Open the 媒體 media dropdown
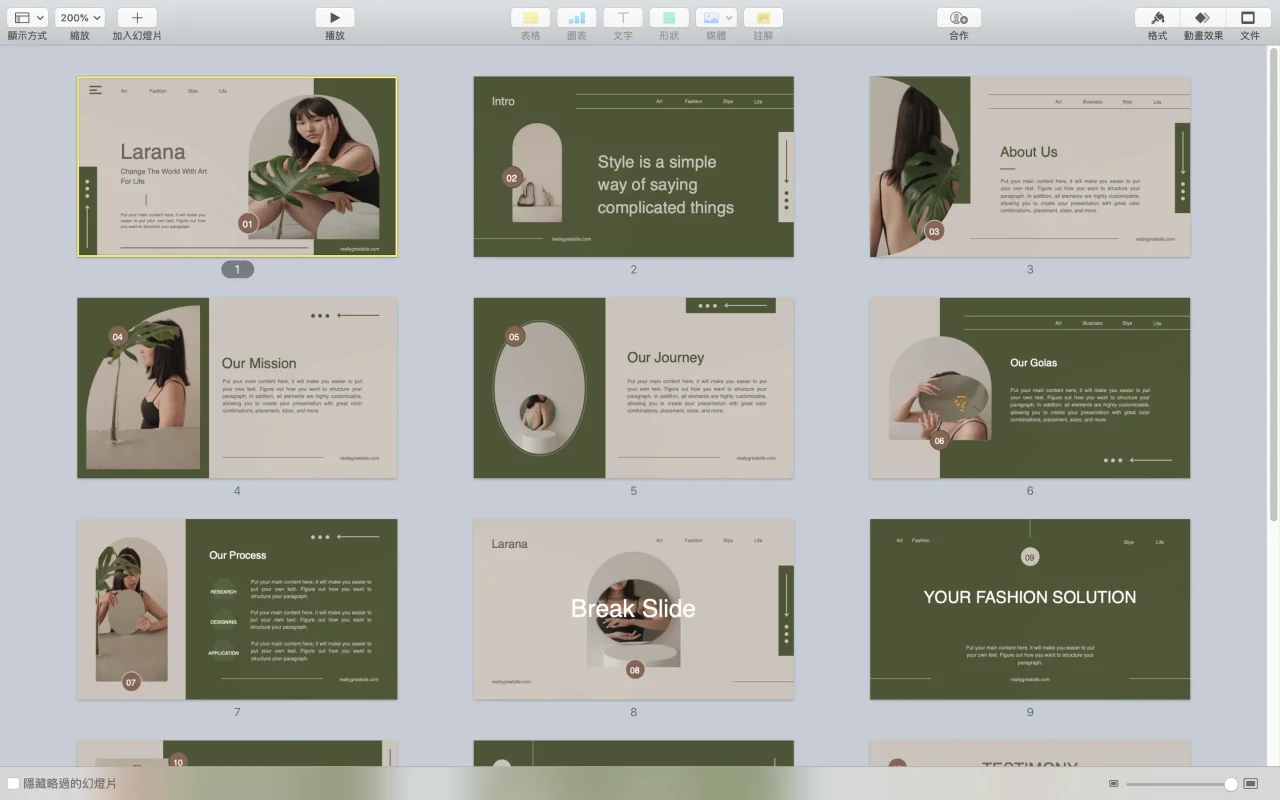 (x=716, y=18)
